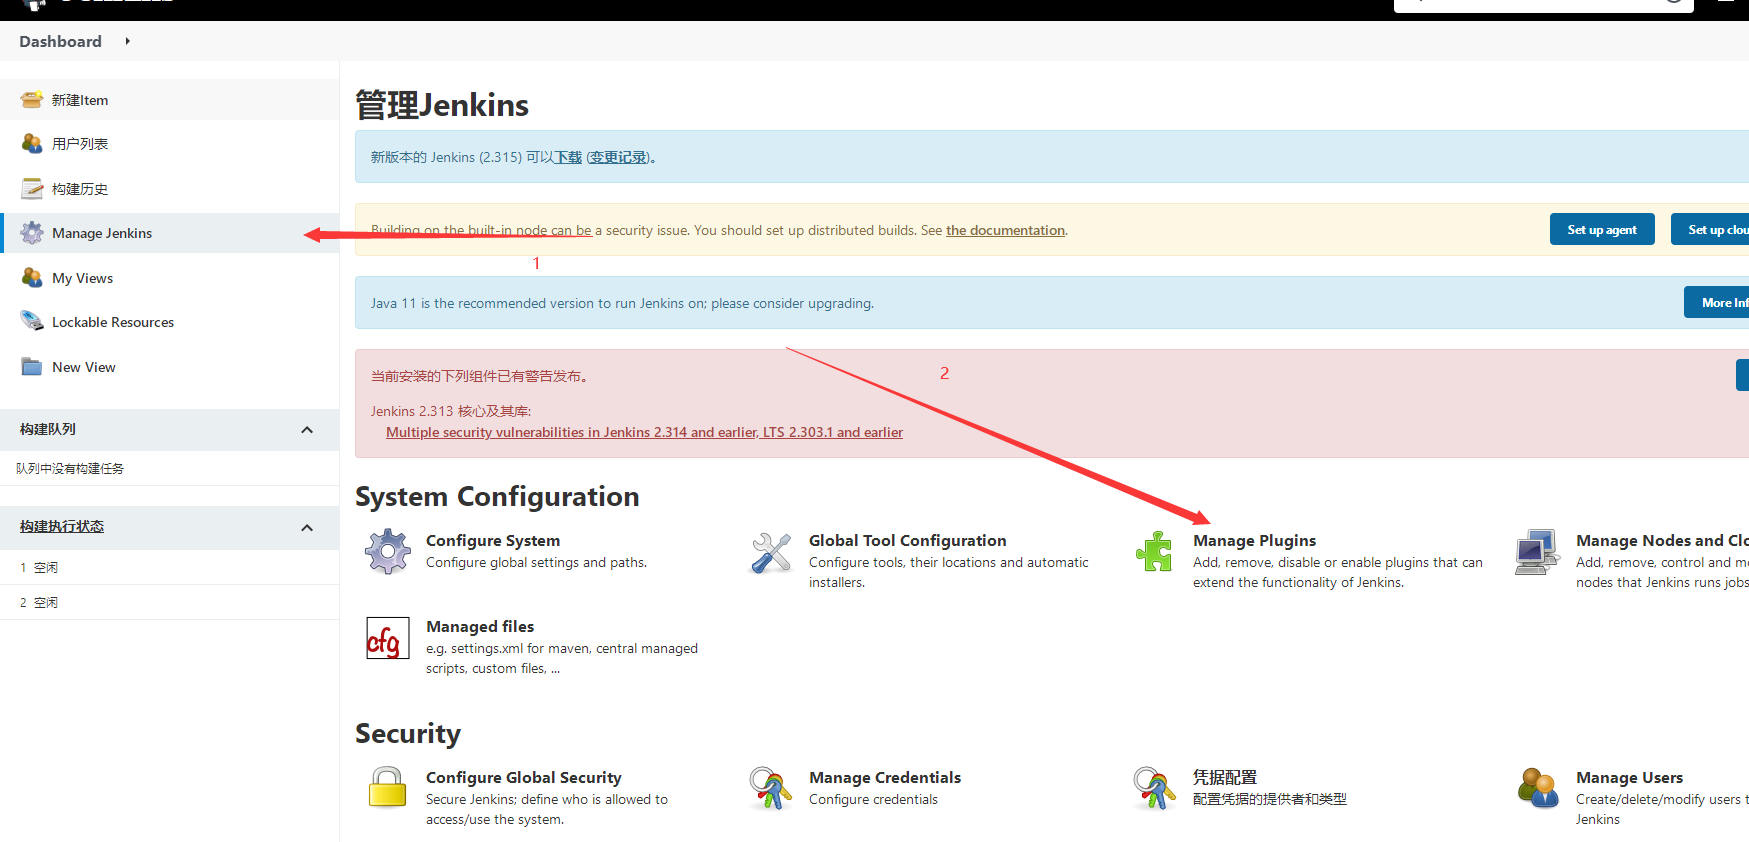Collapse the 构建执行状态 panel

click(307, 528)
